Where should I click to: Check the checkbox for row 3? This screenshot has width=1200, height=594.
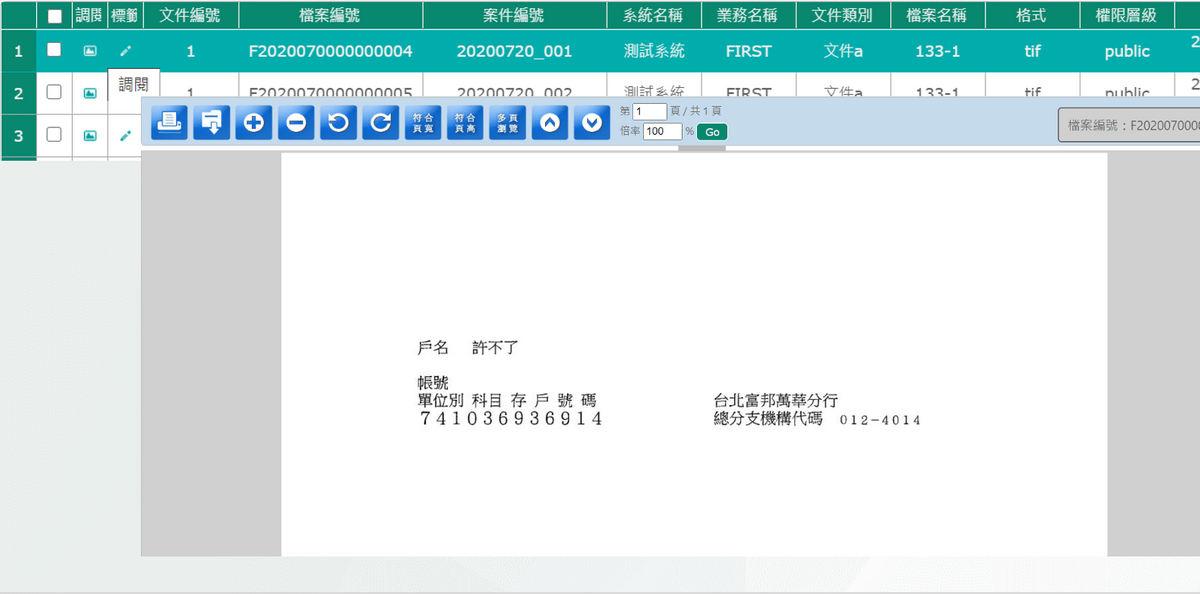tap(54, 134)
